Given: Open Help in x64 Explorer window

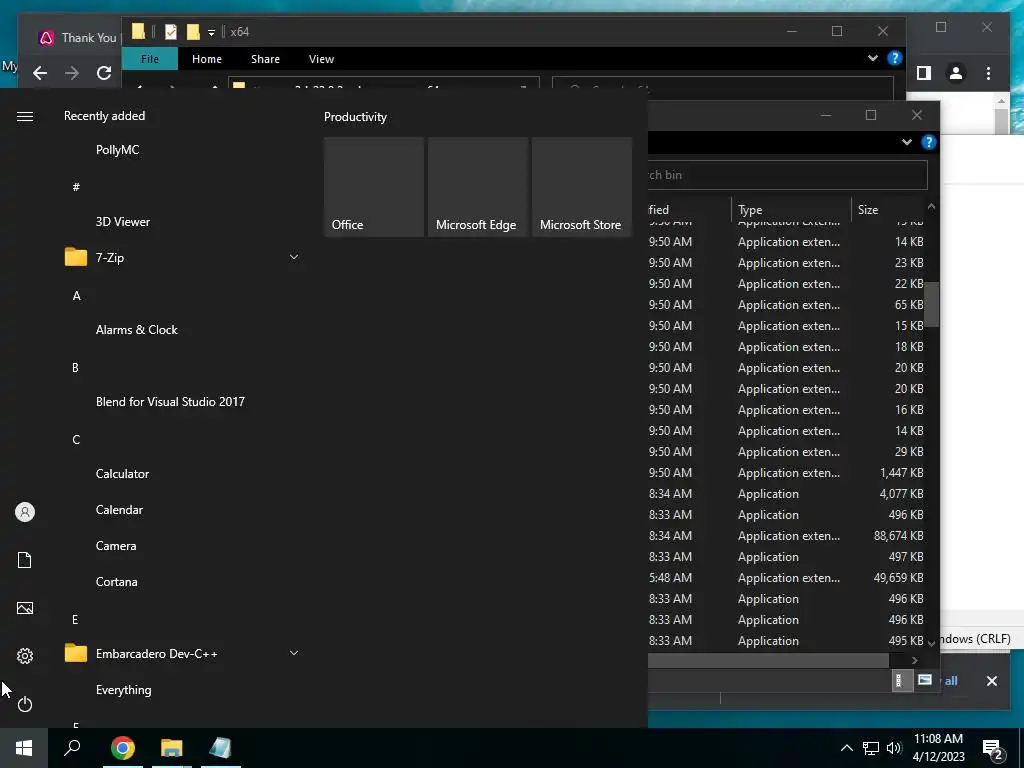Looking at the screenshot, I should point(895,58).
